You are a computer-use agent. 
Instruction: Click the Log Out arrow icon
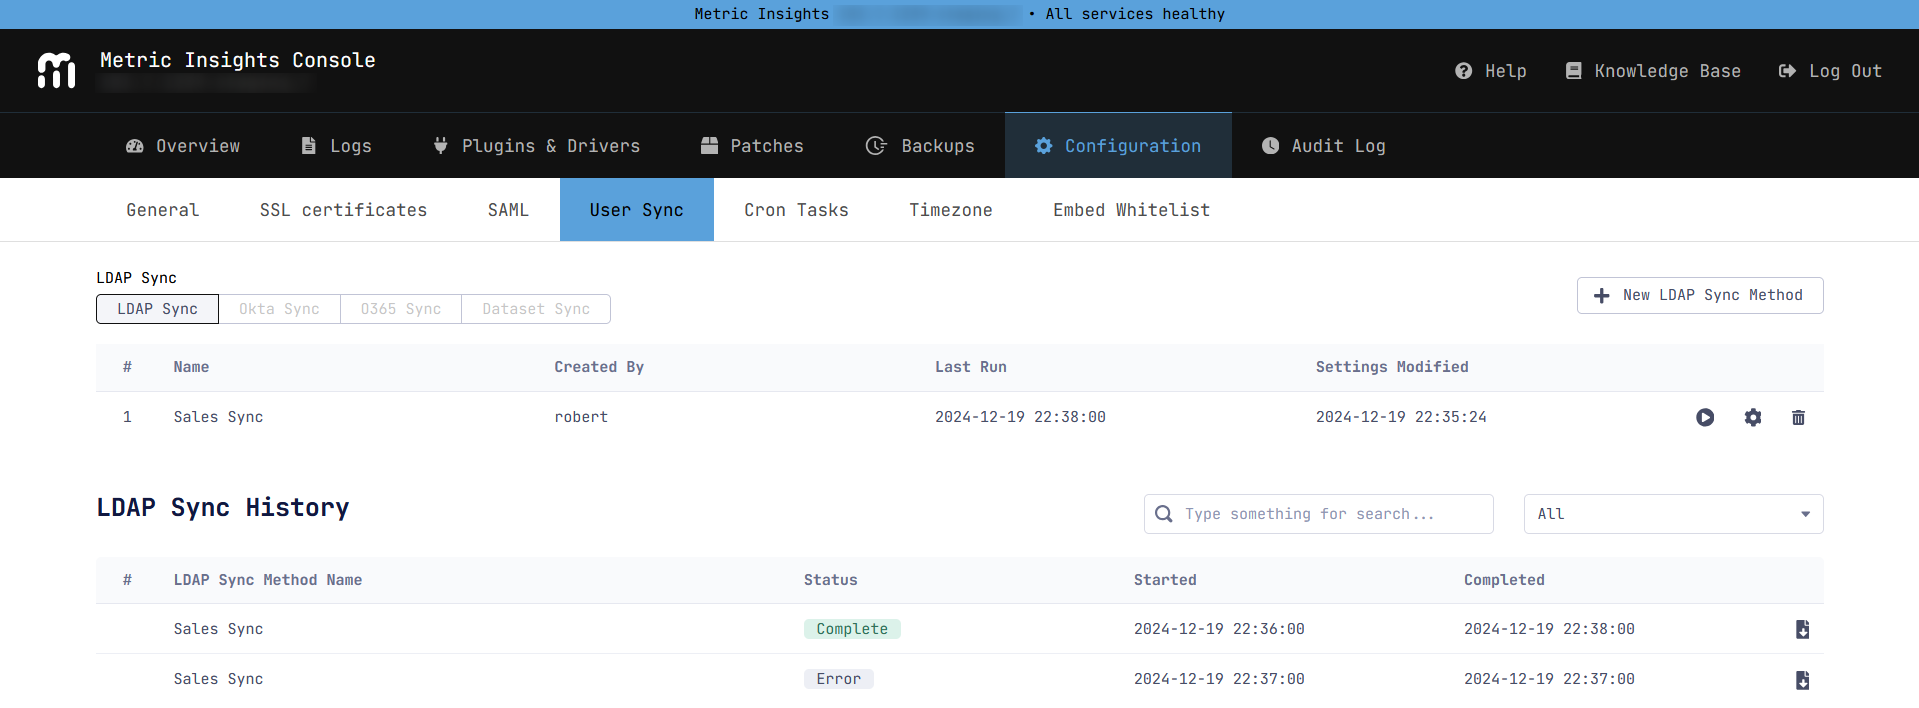point(1787,71)
